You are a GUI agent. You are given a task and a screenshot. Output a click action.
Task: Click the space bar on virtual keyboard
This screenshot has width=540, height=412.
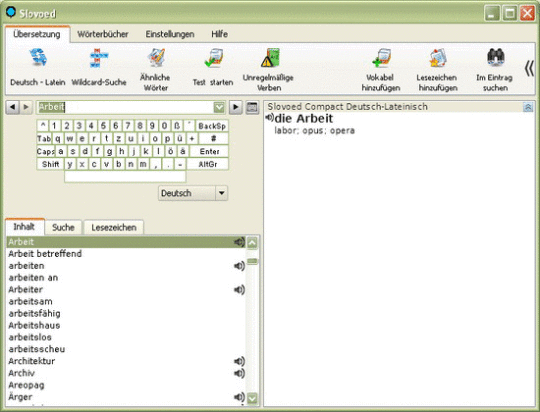point(125,176)
